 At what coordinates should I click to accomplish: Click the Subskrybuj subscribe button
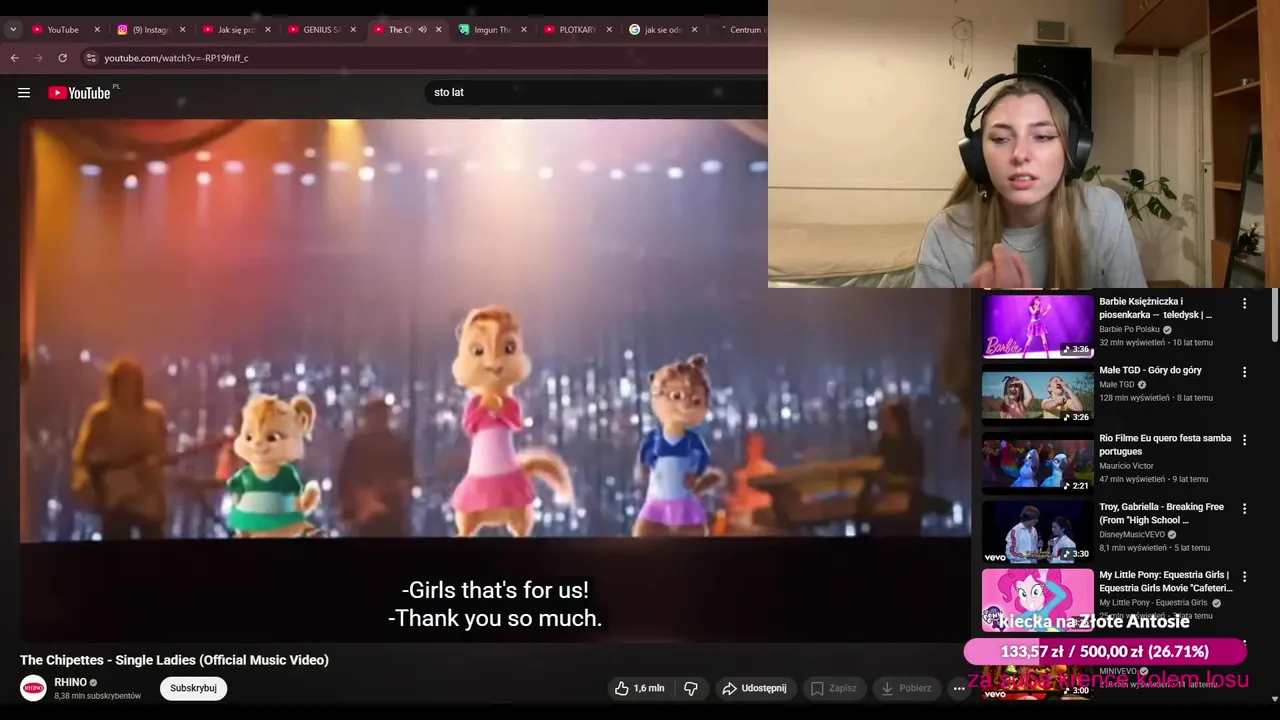pyautogui.click(x=193, y=688)
